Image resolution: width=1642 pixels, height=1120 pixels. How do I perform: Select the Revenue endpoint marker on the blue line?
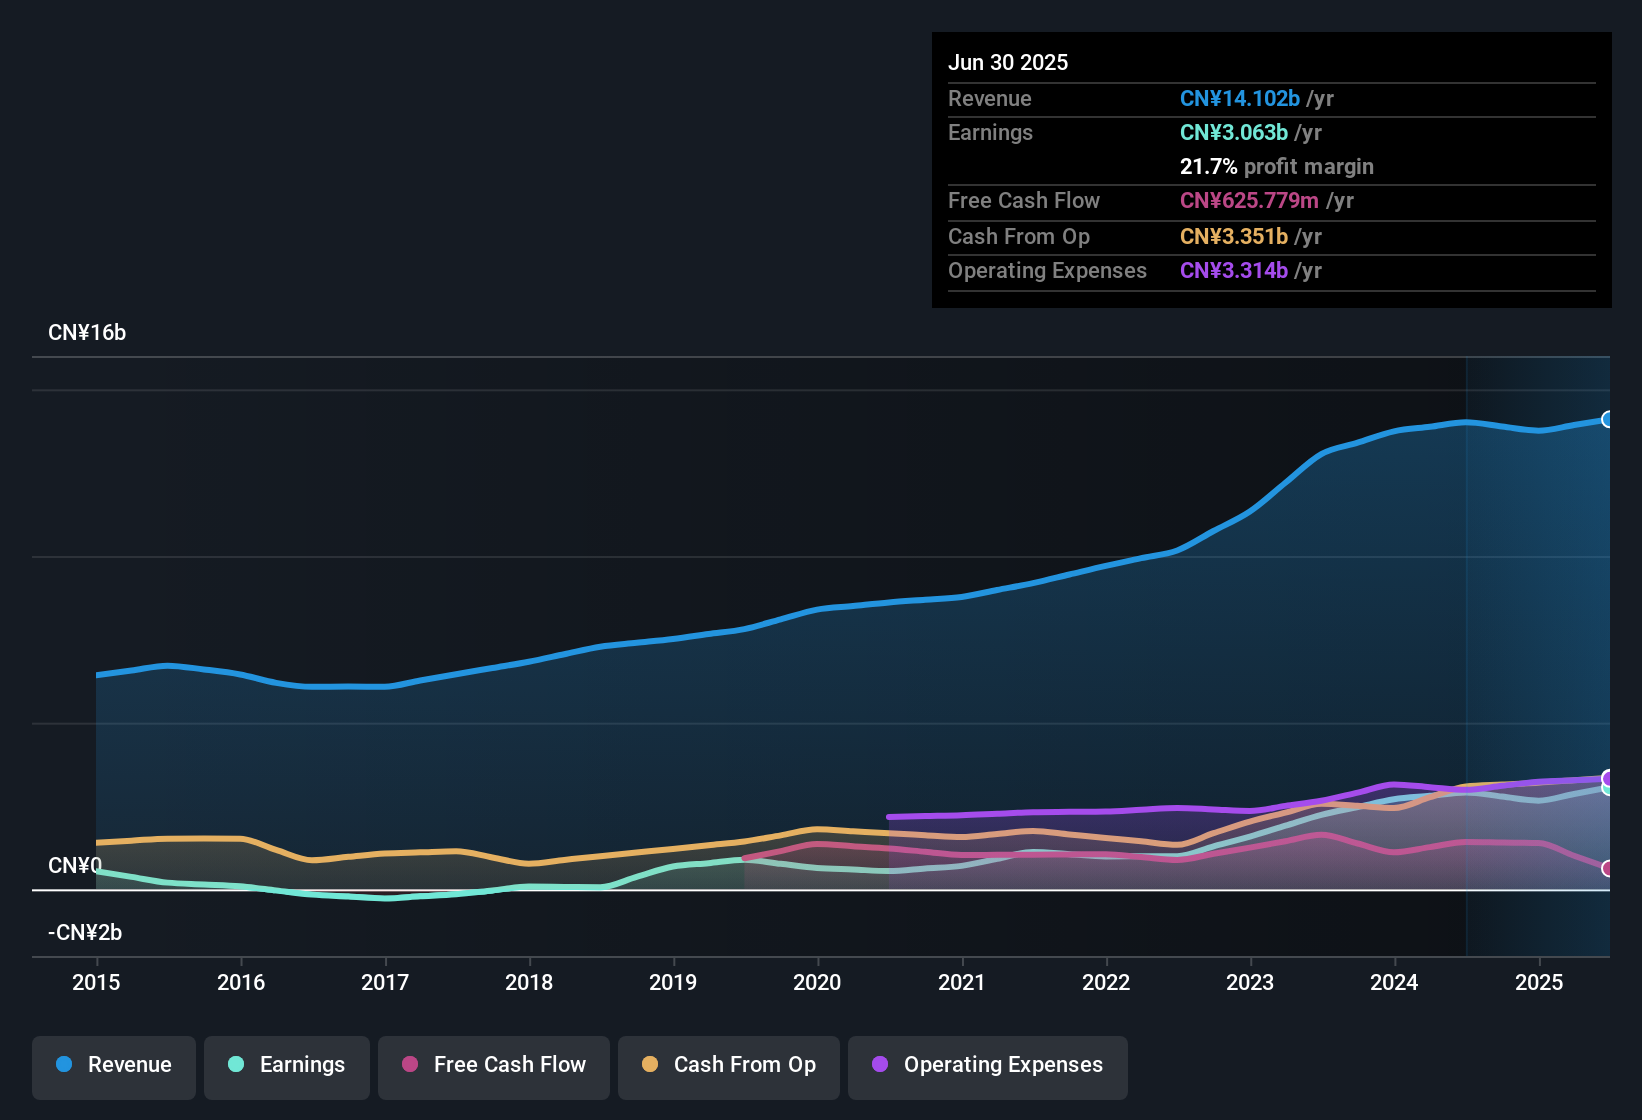pyautogui.click(x=1608, y=419)
